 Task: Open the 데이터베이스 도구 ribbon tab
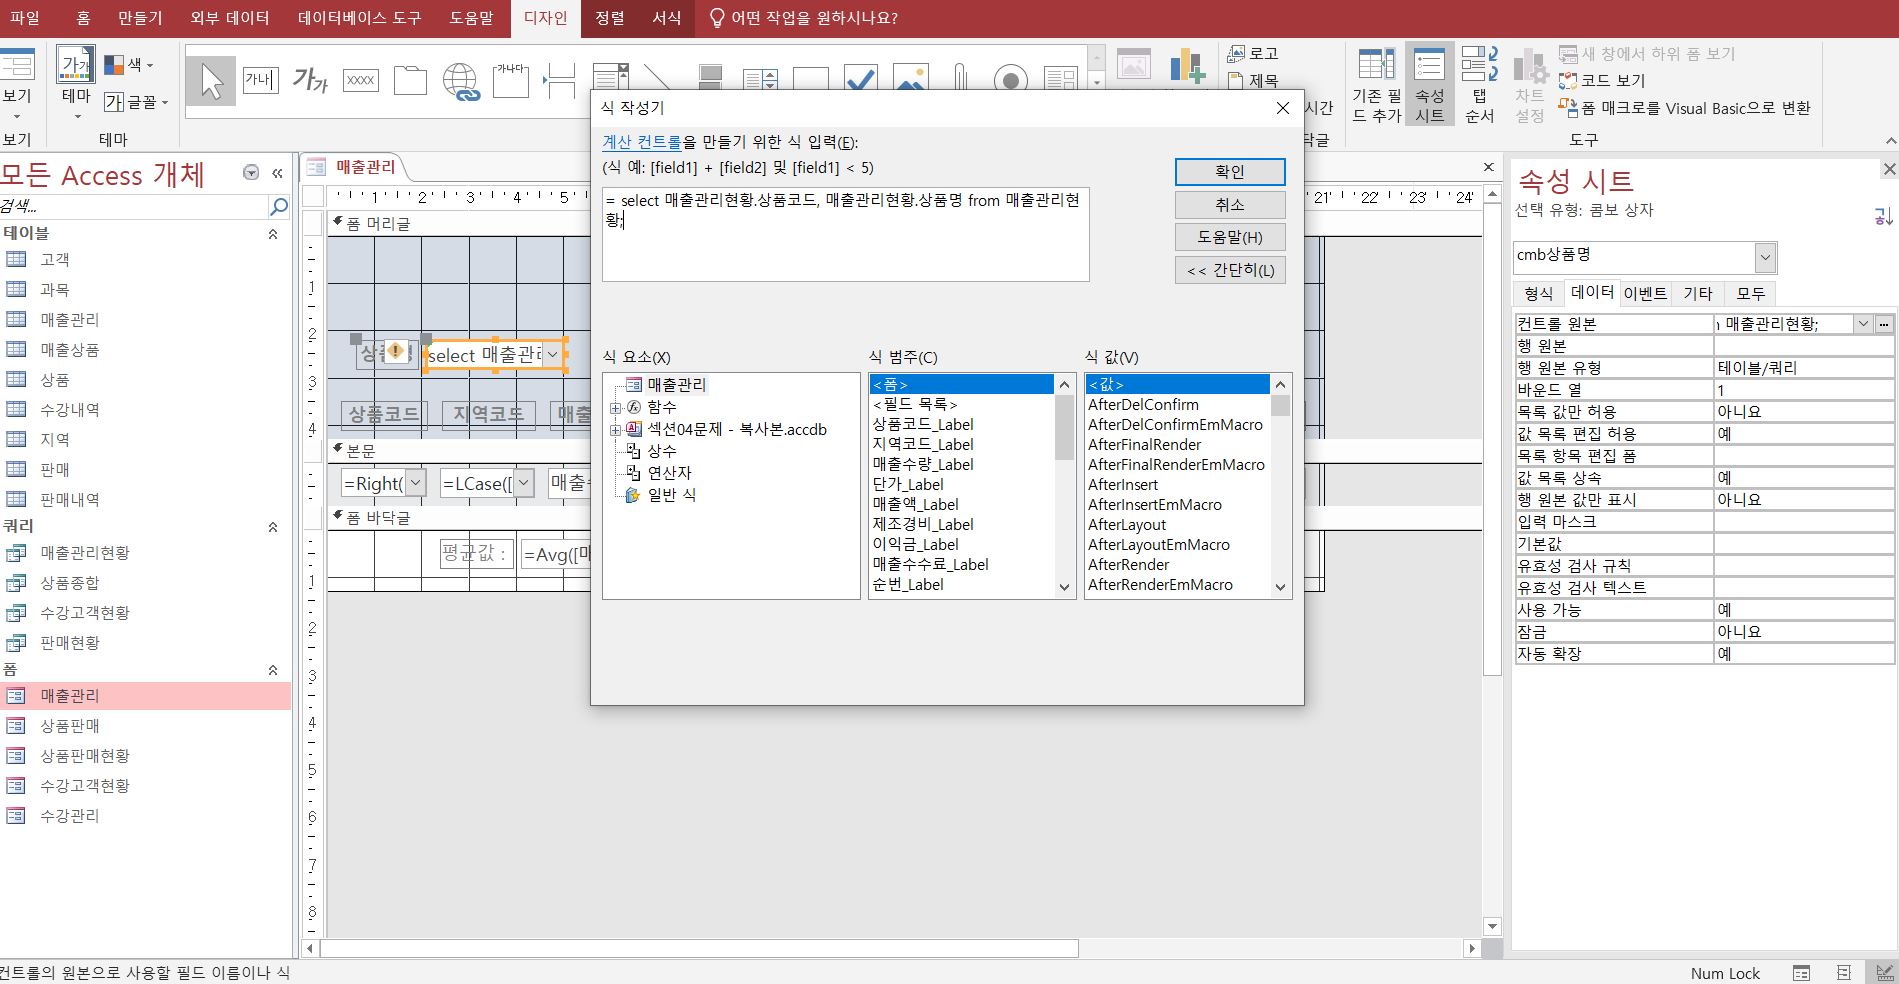(x=359, y=18)
